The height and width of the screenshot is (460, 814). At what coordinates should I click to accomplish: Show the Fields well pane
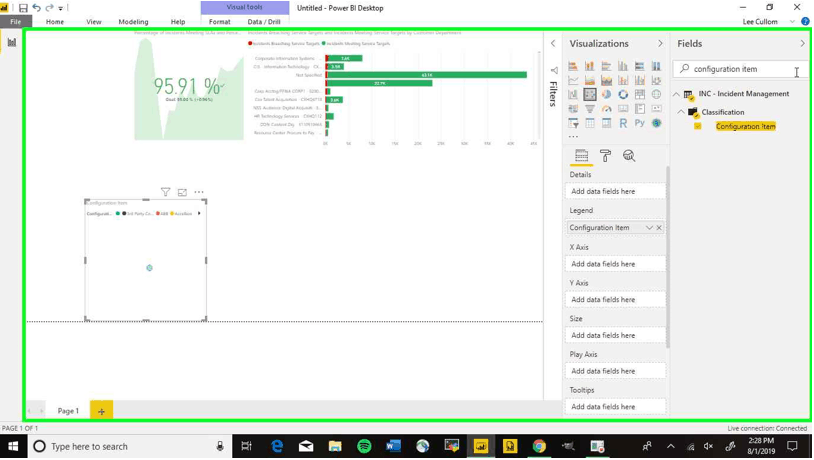(x=581, y=156)
